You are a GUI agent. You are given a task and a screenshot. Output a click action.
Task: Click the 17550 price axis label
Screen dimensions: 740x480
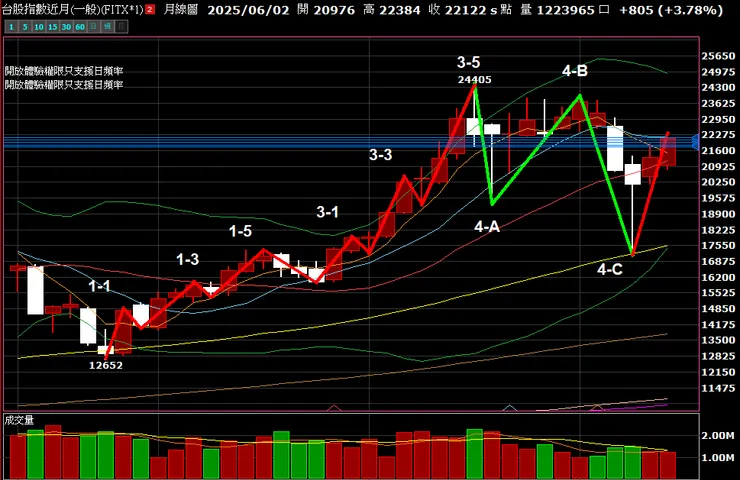[718, 245]
